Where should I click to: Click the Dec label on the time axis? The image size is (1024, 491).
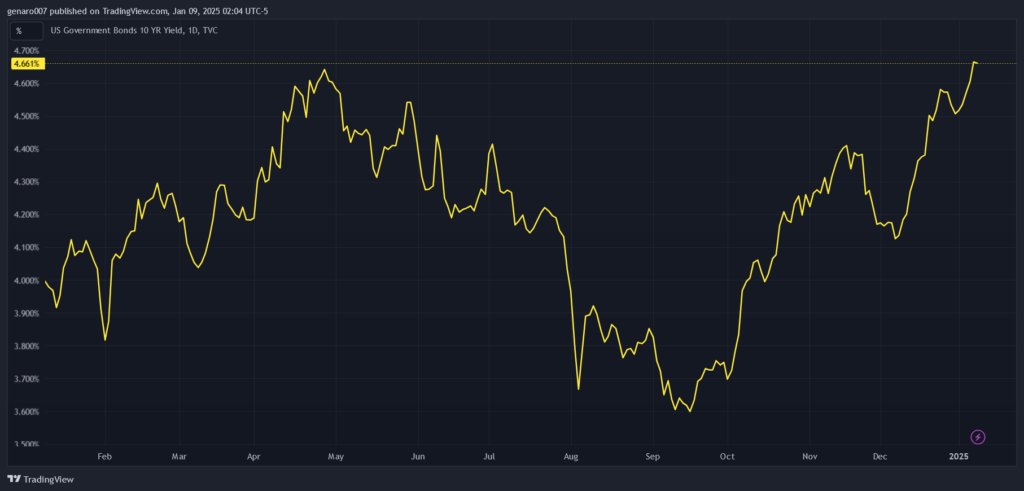pos(880,456)
